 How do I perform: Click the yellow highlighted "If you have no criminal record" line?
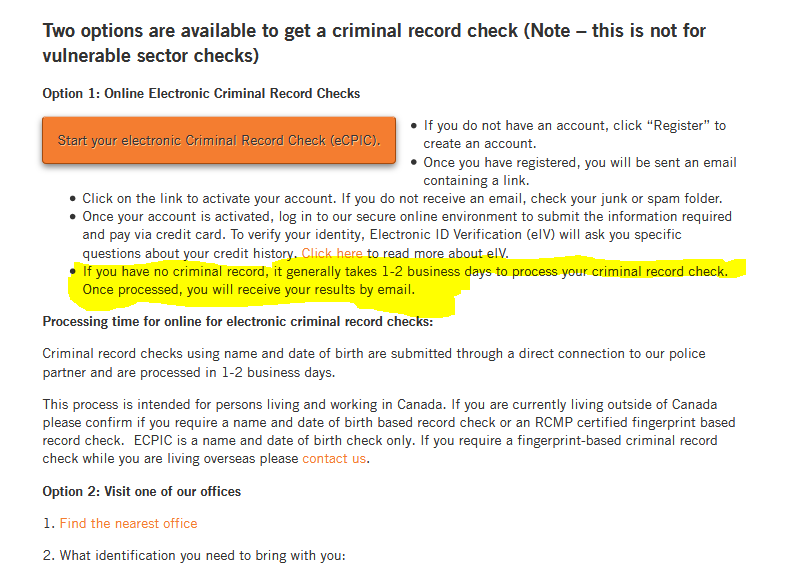405,271
